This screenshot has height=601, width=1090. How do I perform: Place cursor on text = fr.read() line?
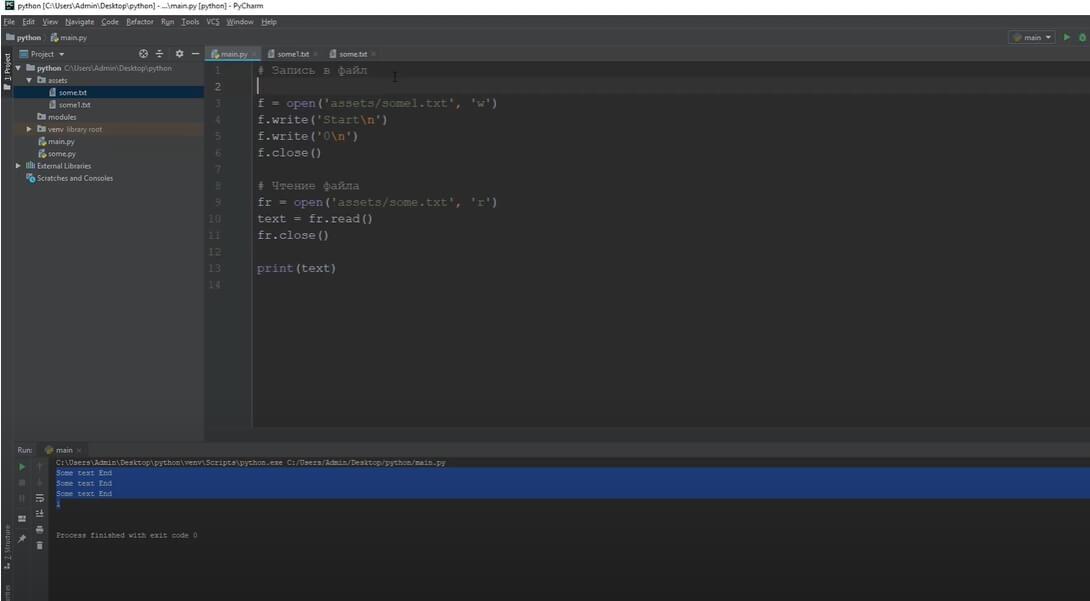(x=315, y=219)
